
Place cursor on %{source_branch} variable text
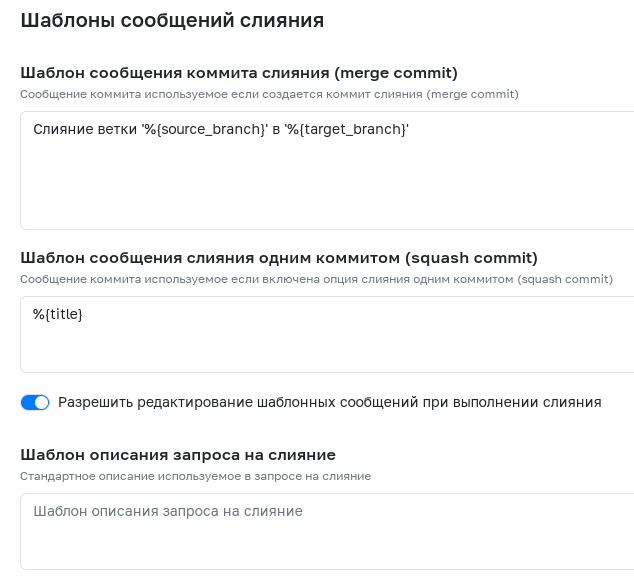(205, 129)
